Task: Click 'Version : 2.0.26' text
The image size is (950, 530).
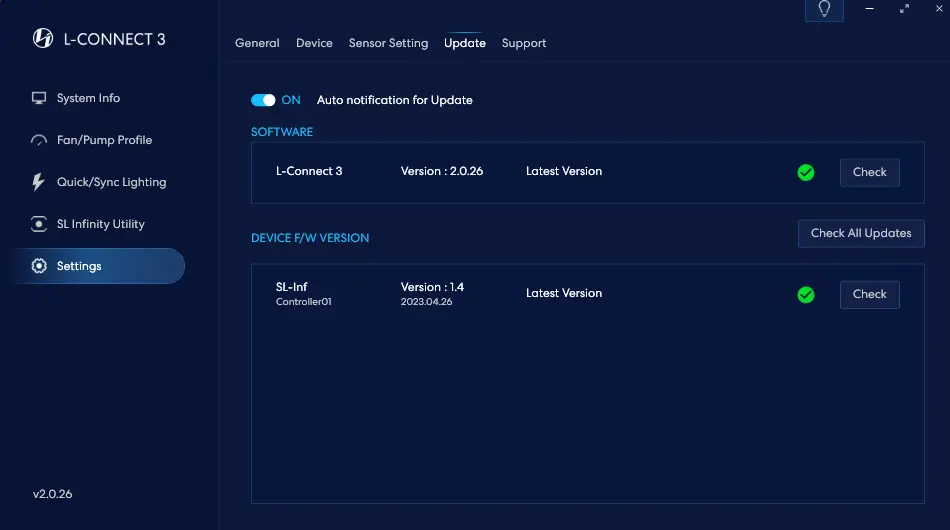Action: [442, 171]
